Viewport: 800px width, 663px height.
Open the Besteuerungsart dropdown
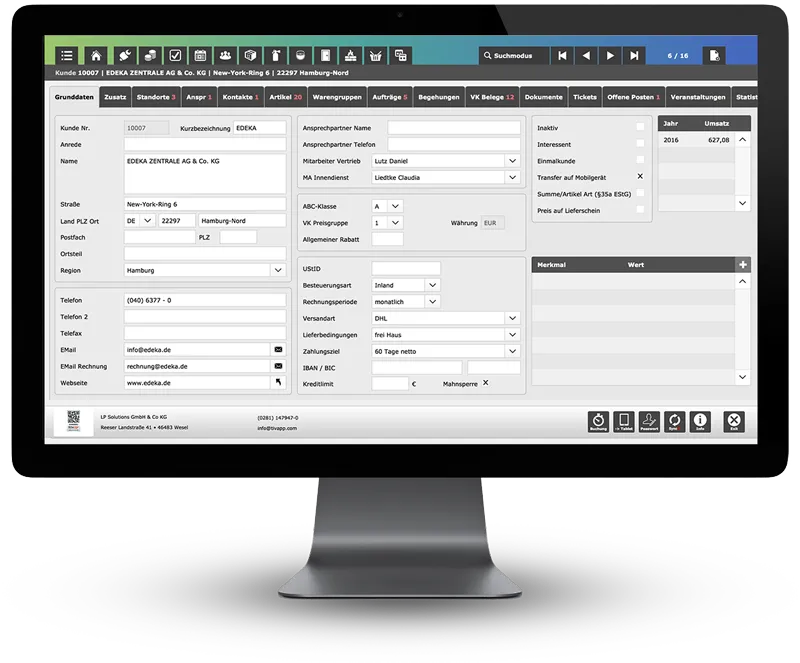(433, 285)
